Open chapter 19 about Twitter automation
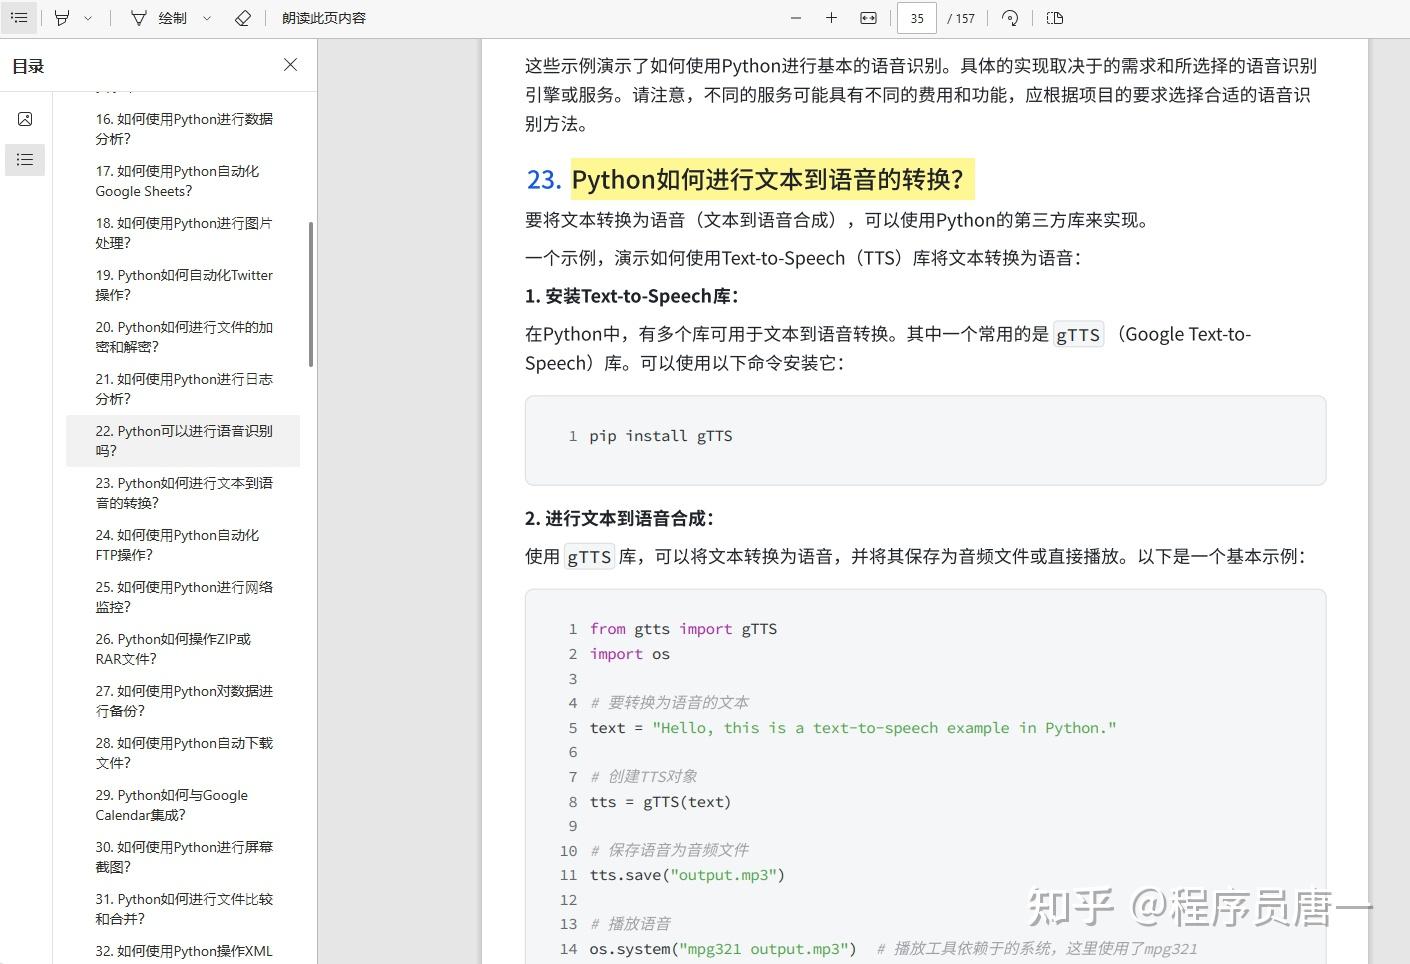Image resolution: width=1410 pixels, height=964 pixels. [185, 285]
